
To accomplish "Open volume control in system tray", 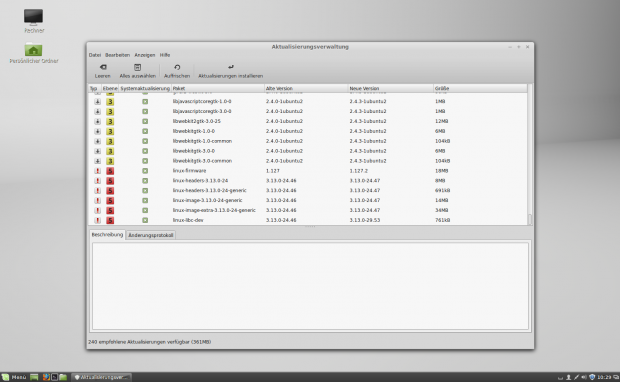I will point(584,377).
